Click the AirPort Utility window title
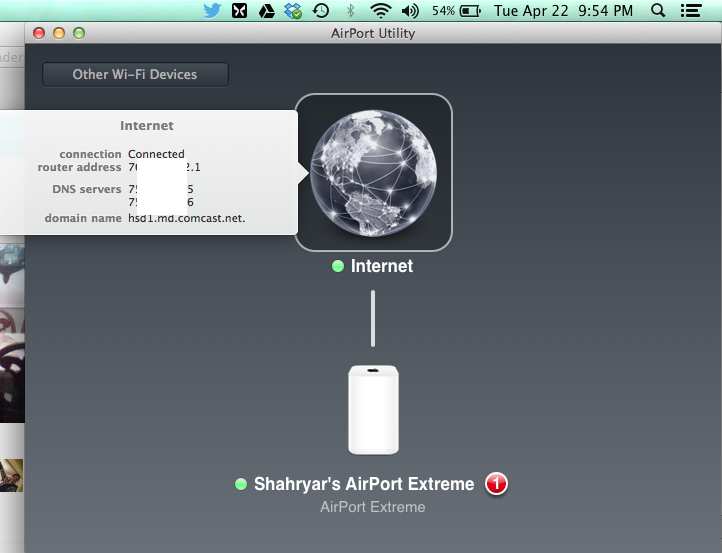The image size is (722, 553). (x=373, y=33)
